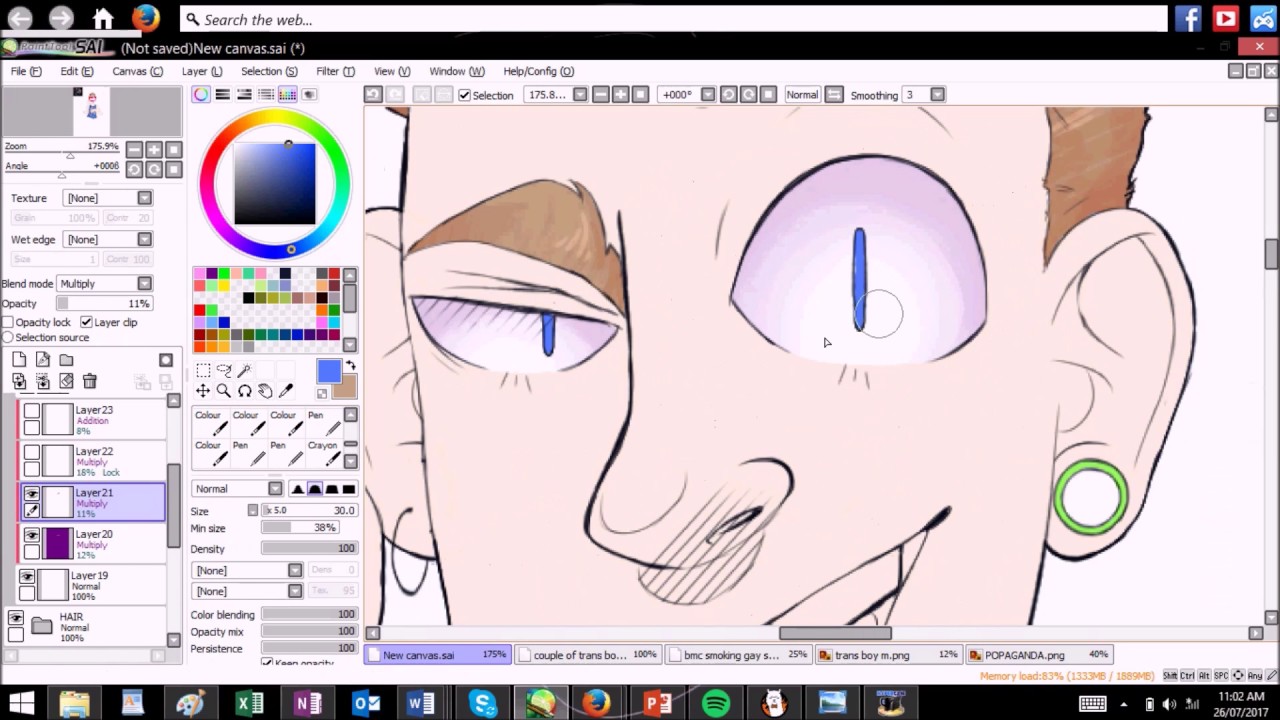Image resolution: width=1280 pixels, height=720 pixels.
Task: Swap foreground and background colors
Action: pos(350,366)
